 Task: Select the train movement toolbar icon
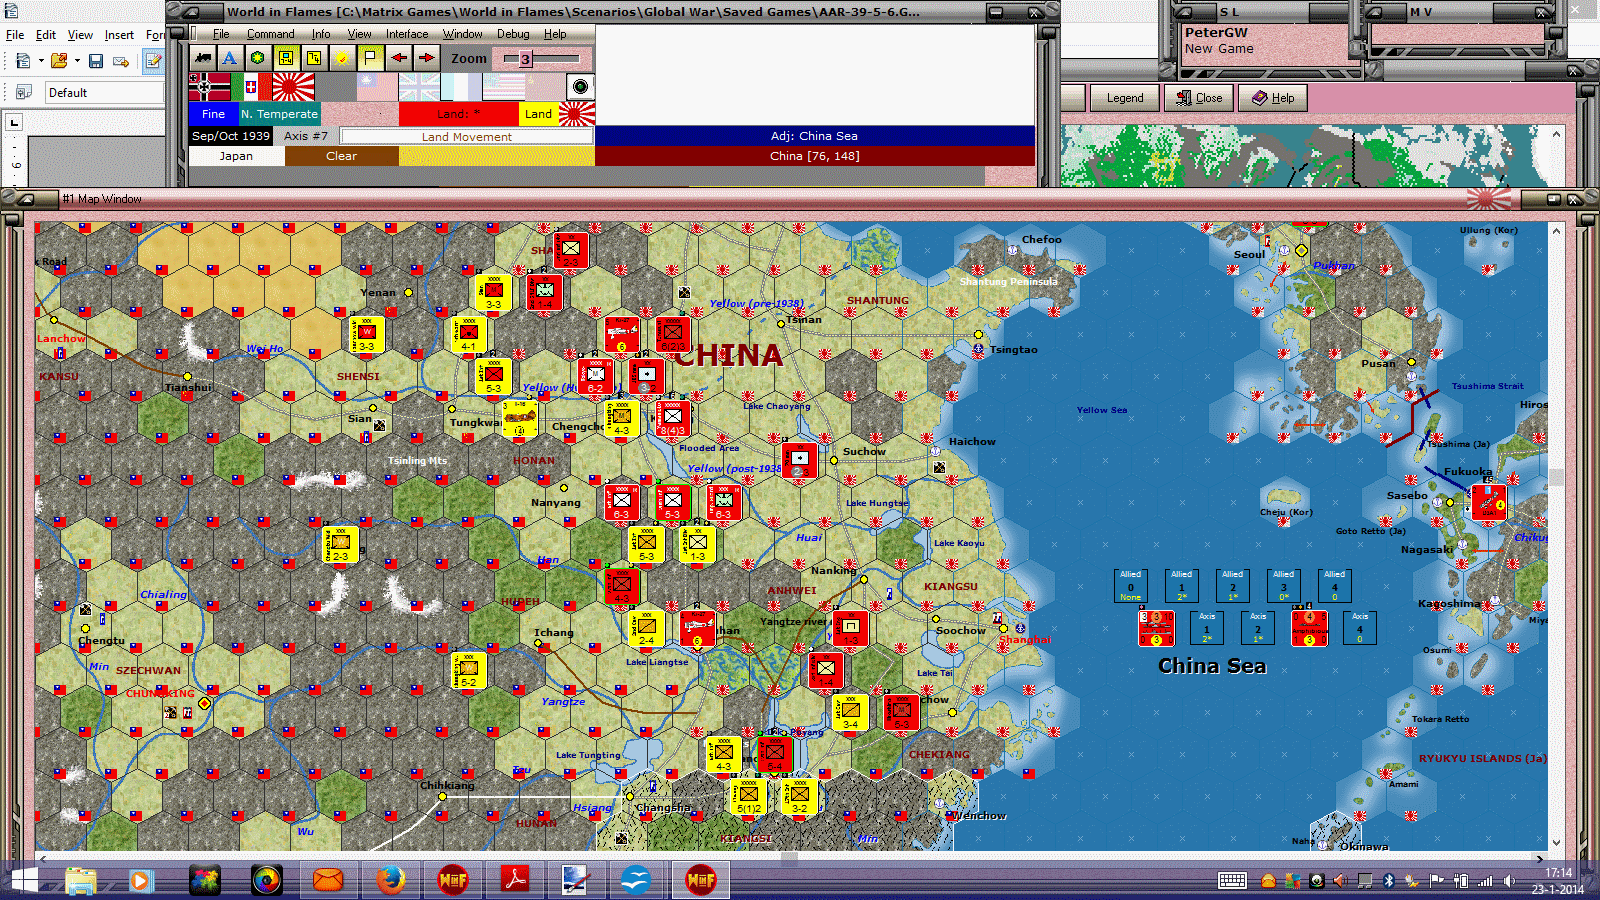202,59
